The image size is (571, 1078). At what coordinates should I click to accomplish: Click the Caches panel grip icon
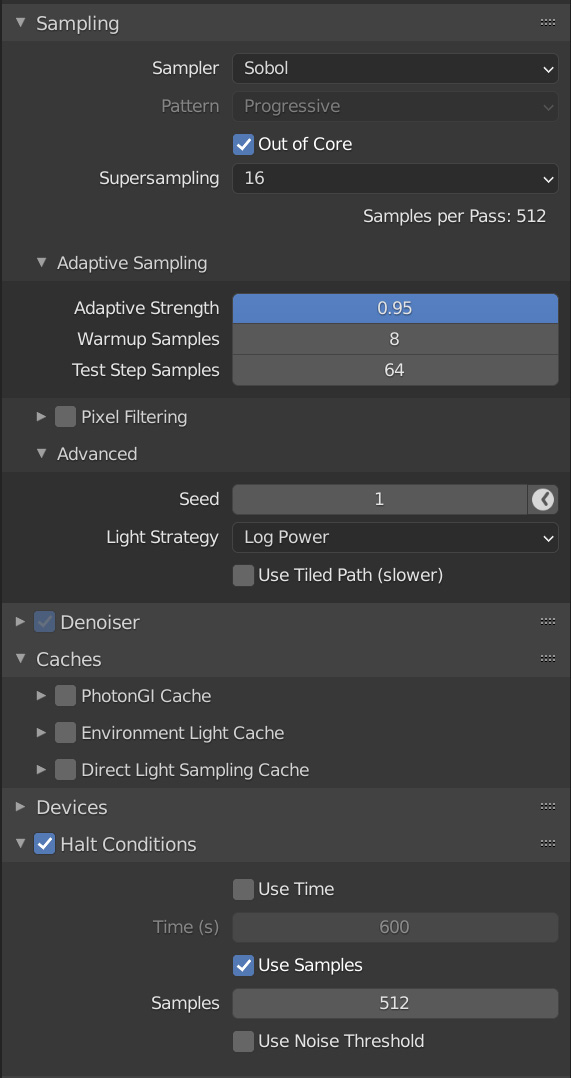point(548,659)
